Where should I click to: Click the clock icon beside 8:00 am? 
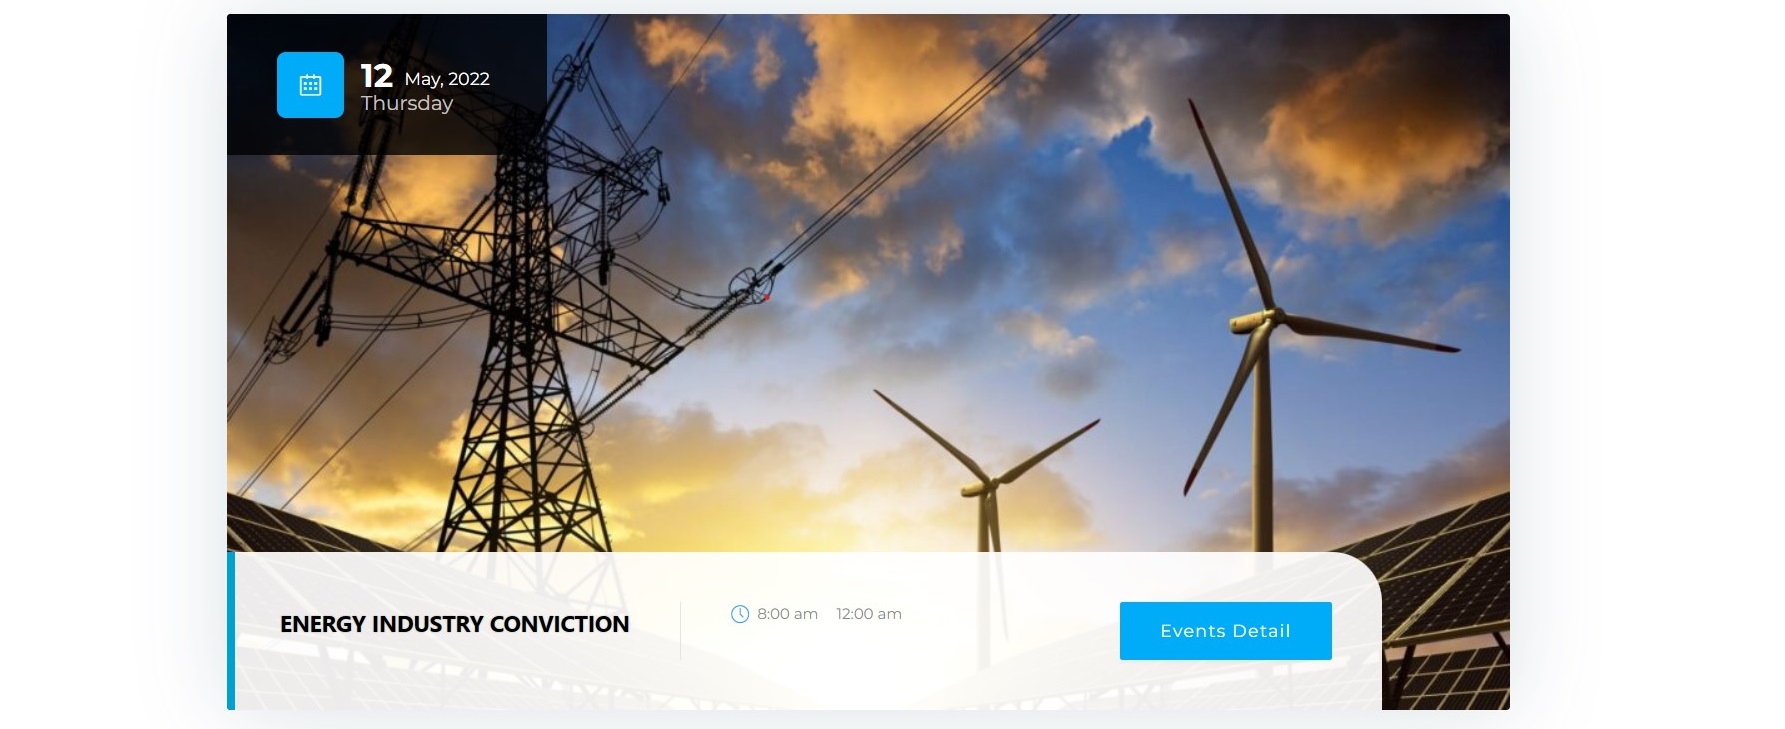tap(740, 614)
